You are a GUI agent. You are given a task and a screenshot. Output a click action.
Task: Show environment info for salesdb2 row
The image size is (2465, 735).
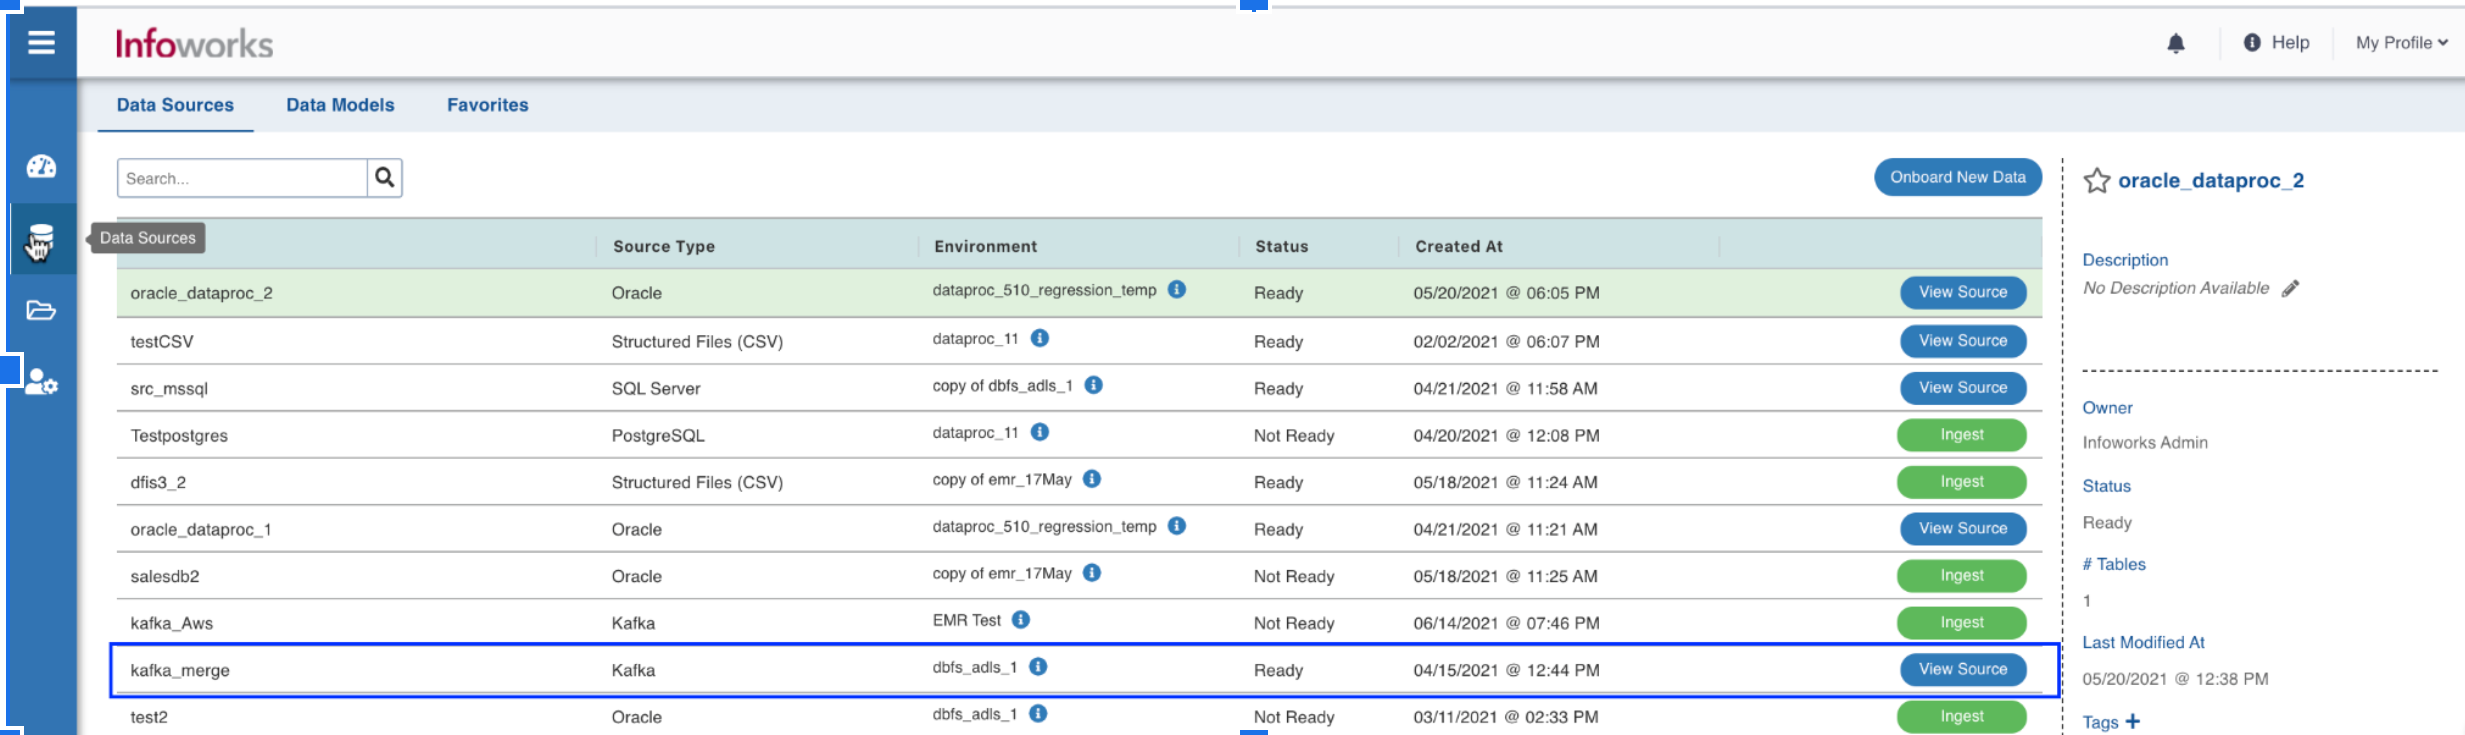[1092, 573]
